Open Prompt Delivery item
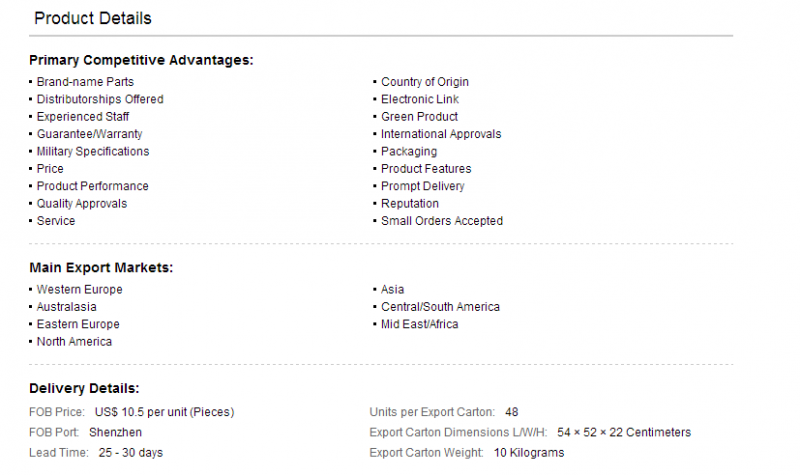Image resolution: width=800 pixels, height=475 pixels. click(x=422, y=186)
